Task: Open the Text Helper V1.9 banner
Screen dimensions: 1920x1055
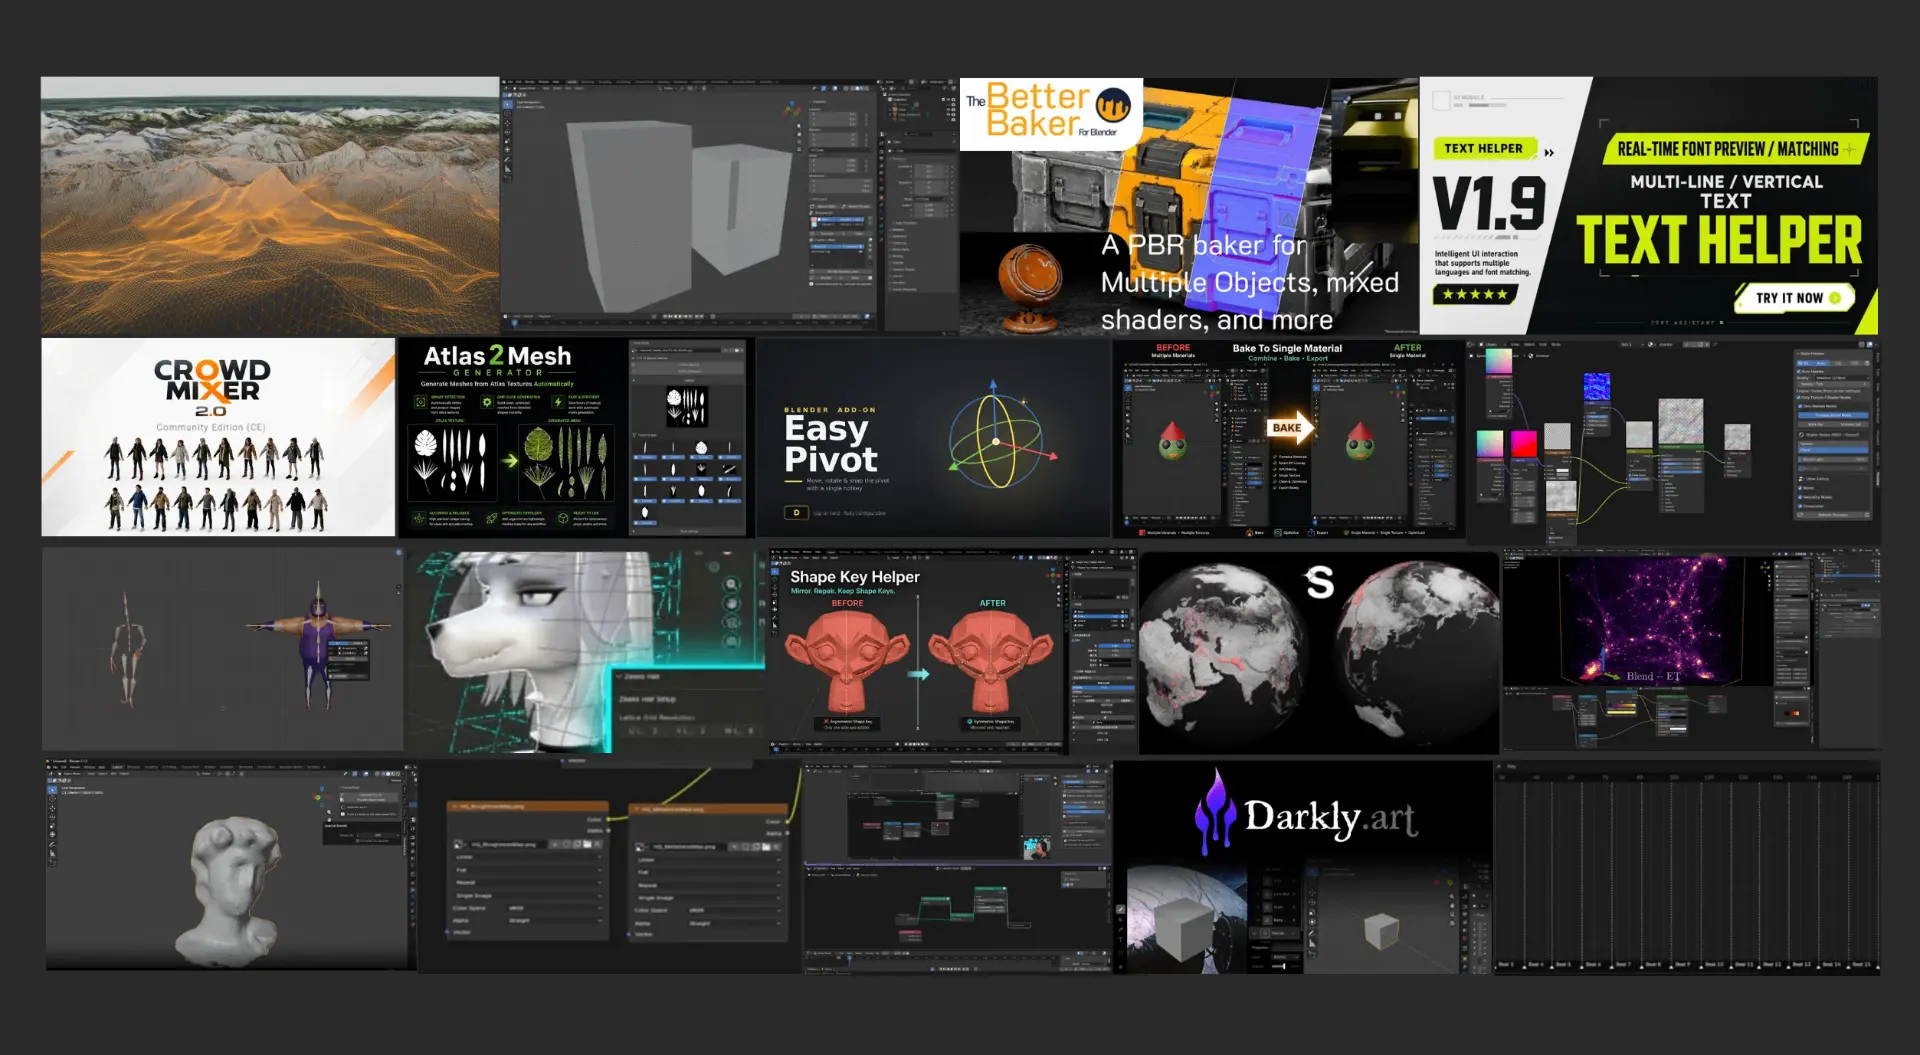Action: point(1649,205)
